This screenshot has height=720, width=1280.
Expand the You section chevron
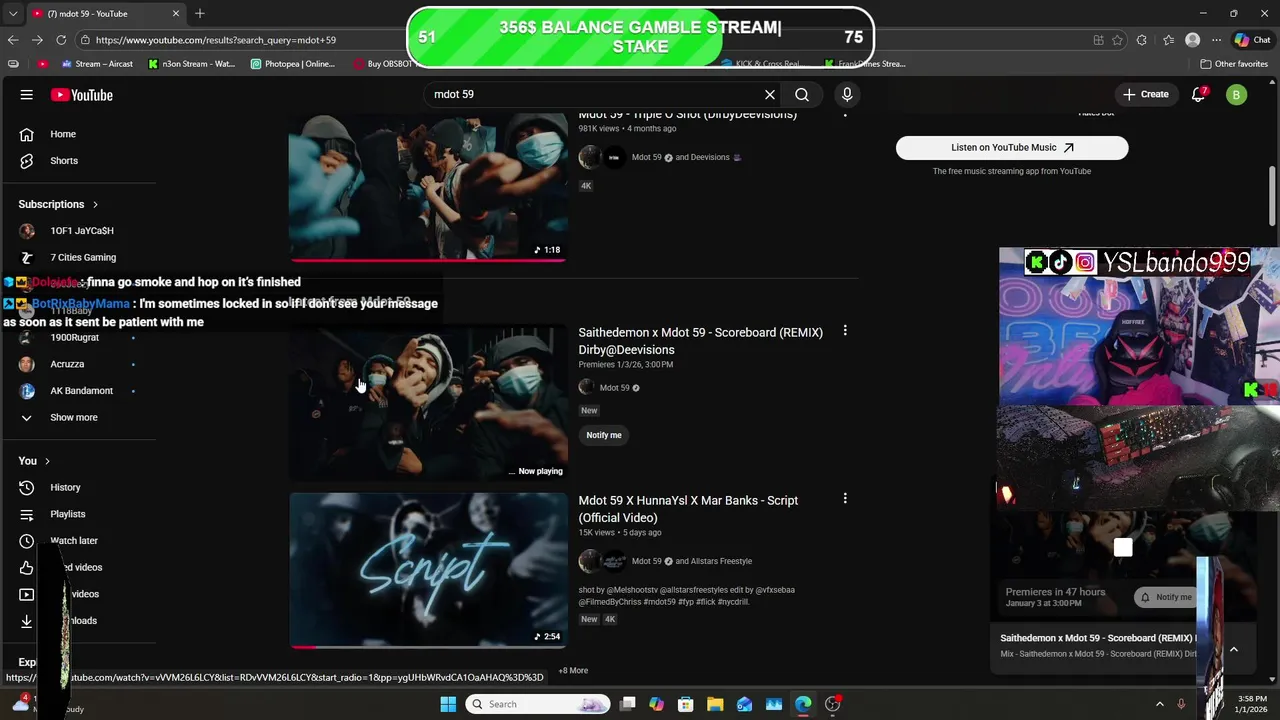(x=47, y=461)
